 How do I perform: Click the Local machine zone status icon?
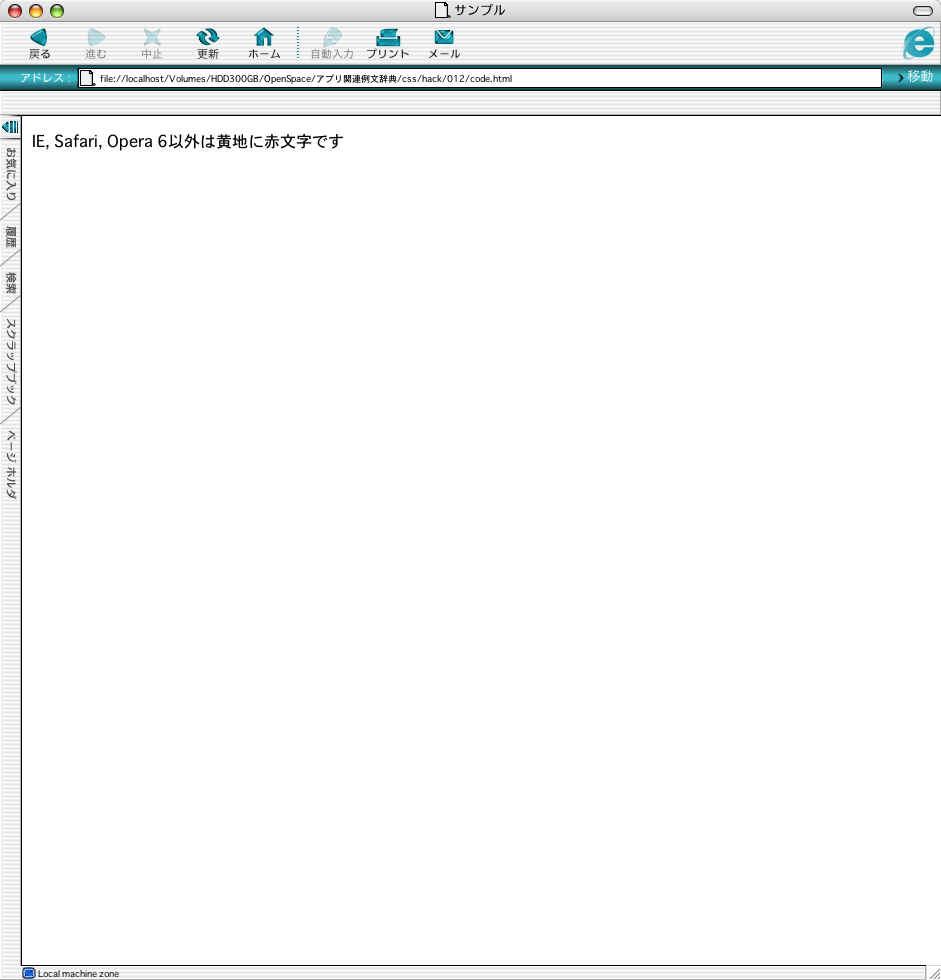29,973
